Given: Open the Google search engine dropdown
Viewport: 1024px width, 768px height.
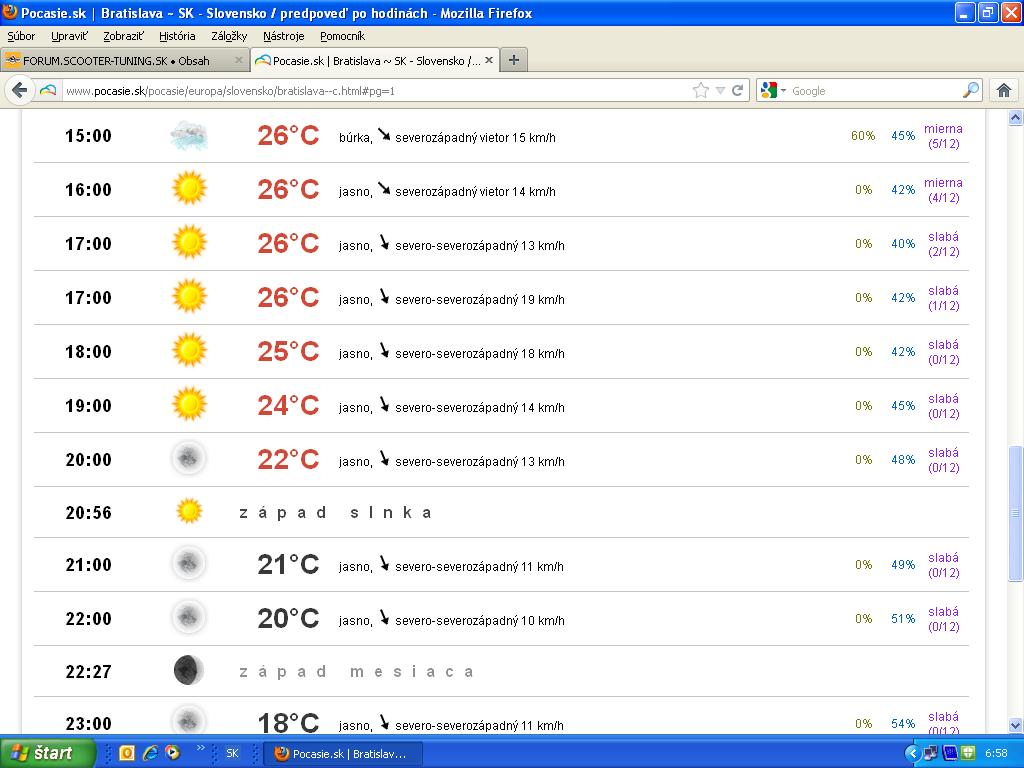Looking at the screenshot, I should click(x=773, y=90).
